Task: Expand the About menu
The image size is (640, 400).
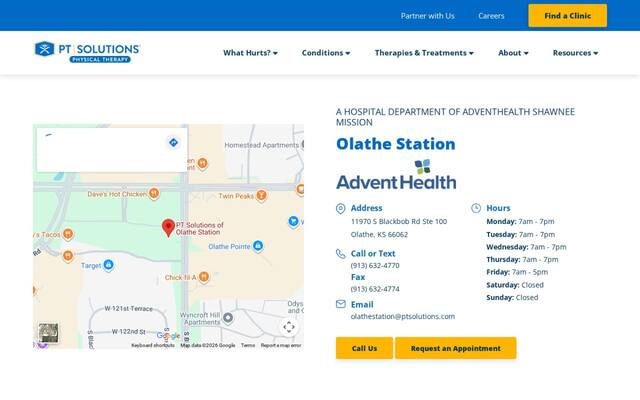Action: 513,53
